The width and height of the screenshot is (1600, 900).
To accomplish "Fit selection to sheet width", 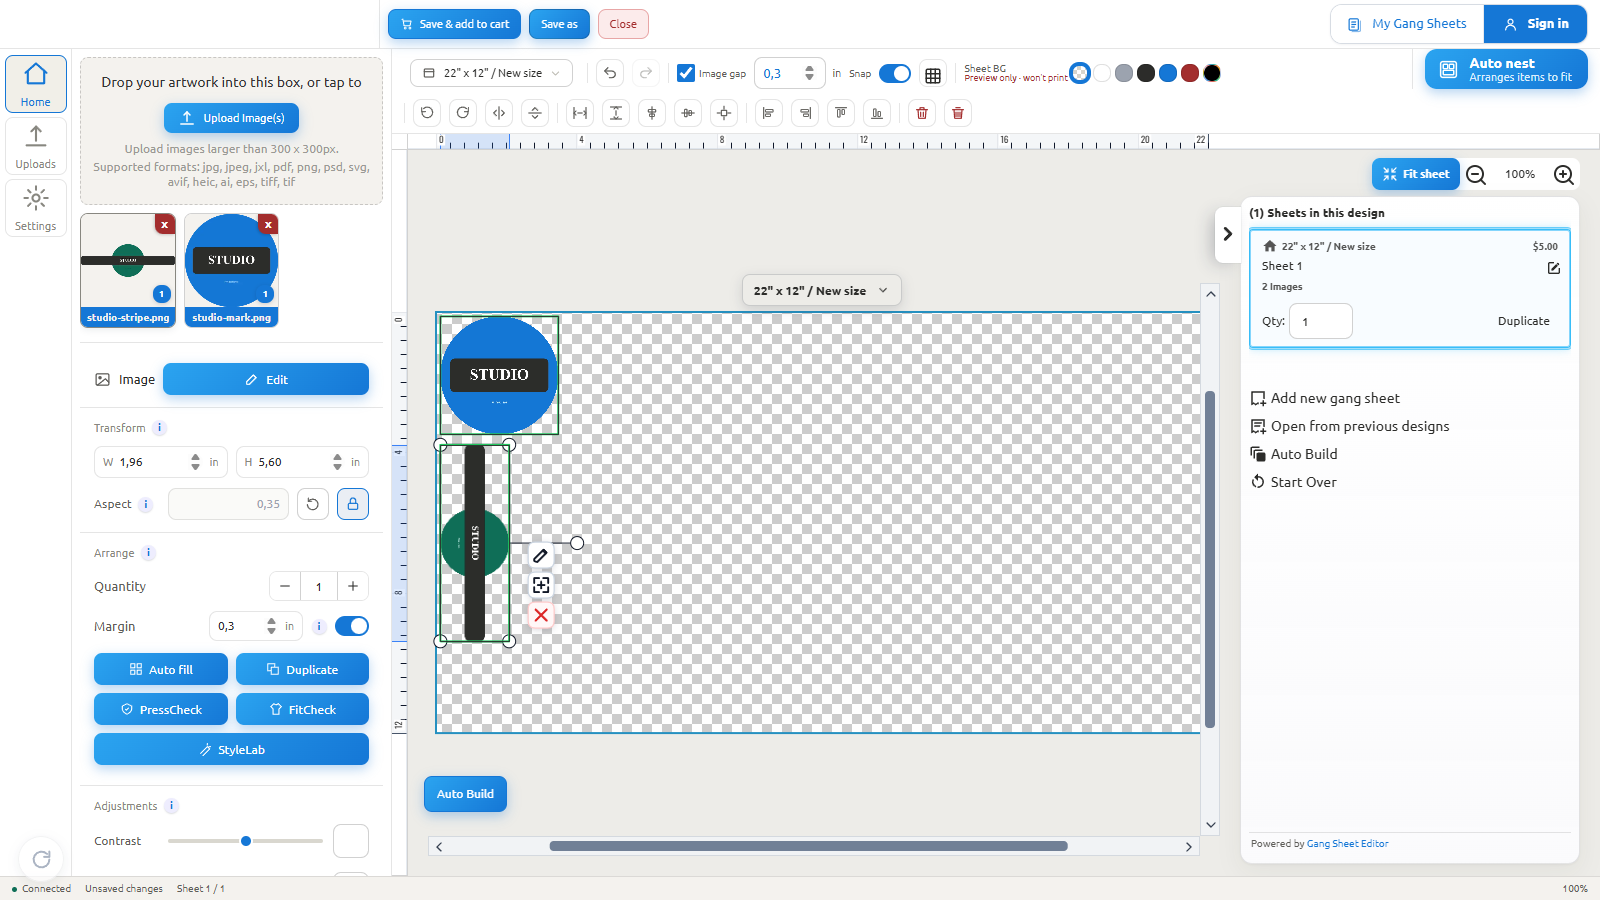I will [580, 113].
